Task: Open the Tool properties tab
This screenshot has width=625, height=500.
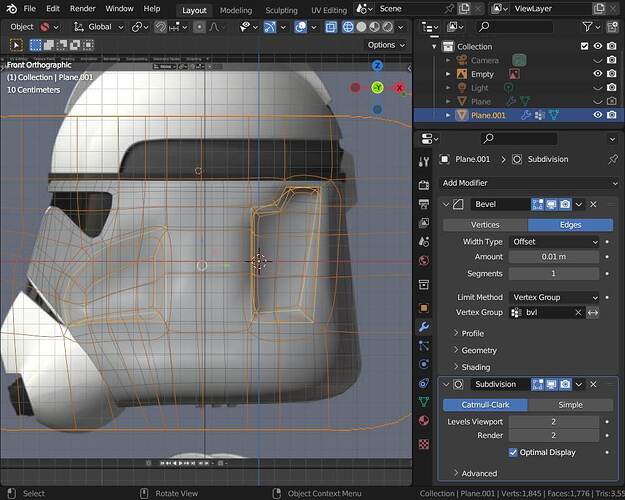Action: 424,161
